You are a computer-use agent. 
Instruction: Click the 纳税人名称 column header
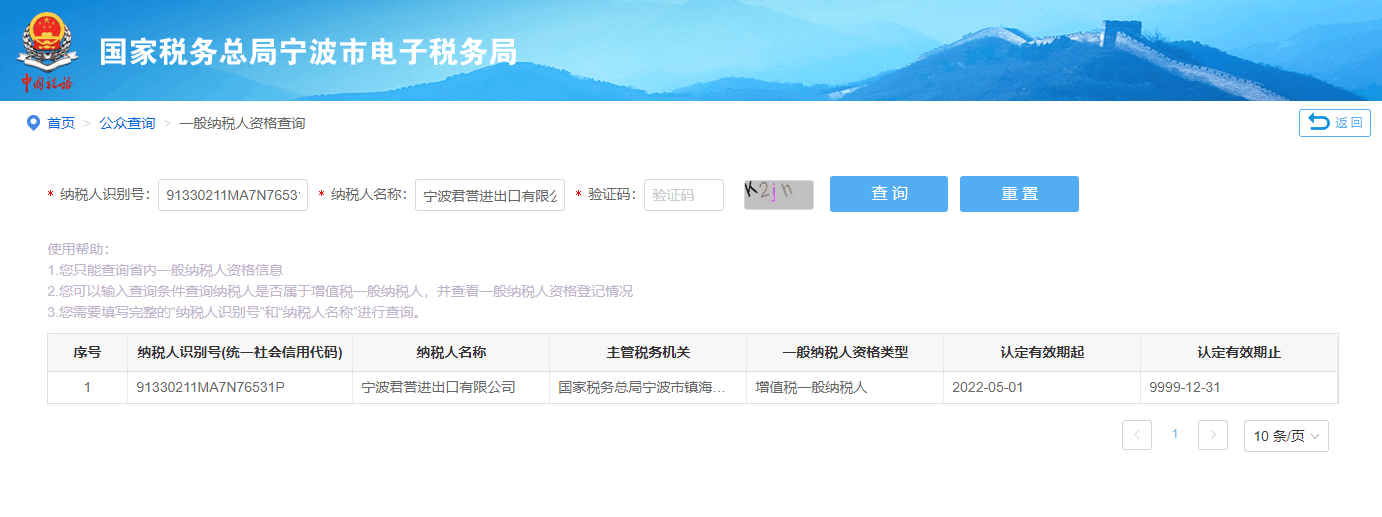pos(451,353)
